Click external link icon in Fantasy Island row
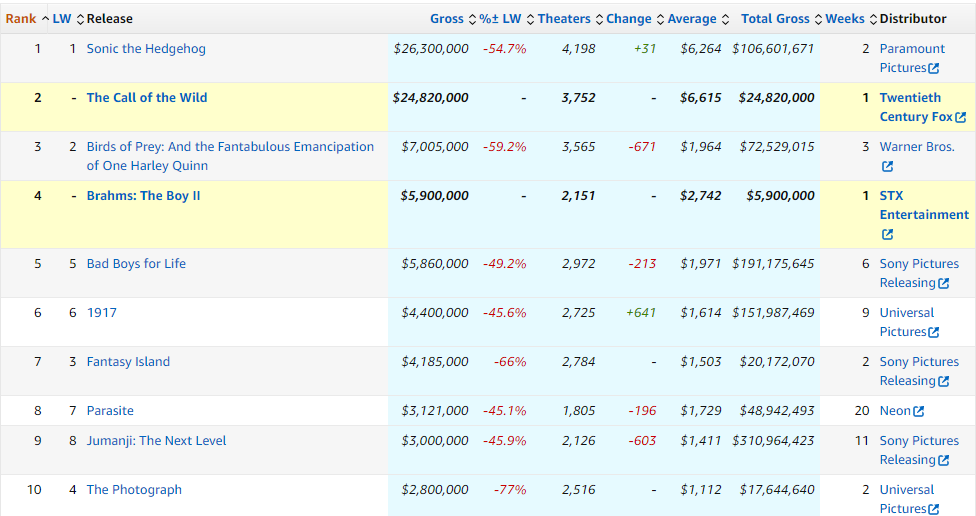The image size is (976, 516). 943,382
